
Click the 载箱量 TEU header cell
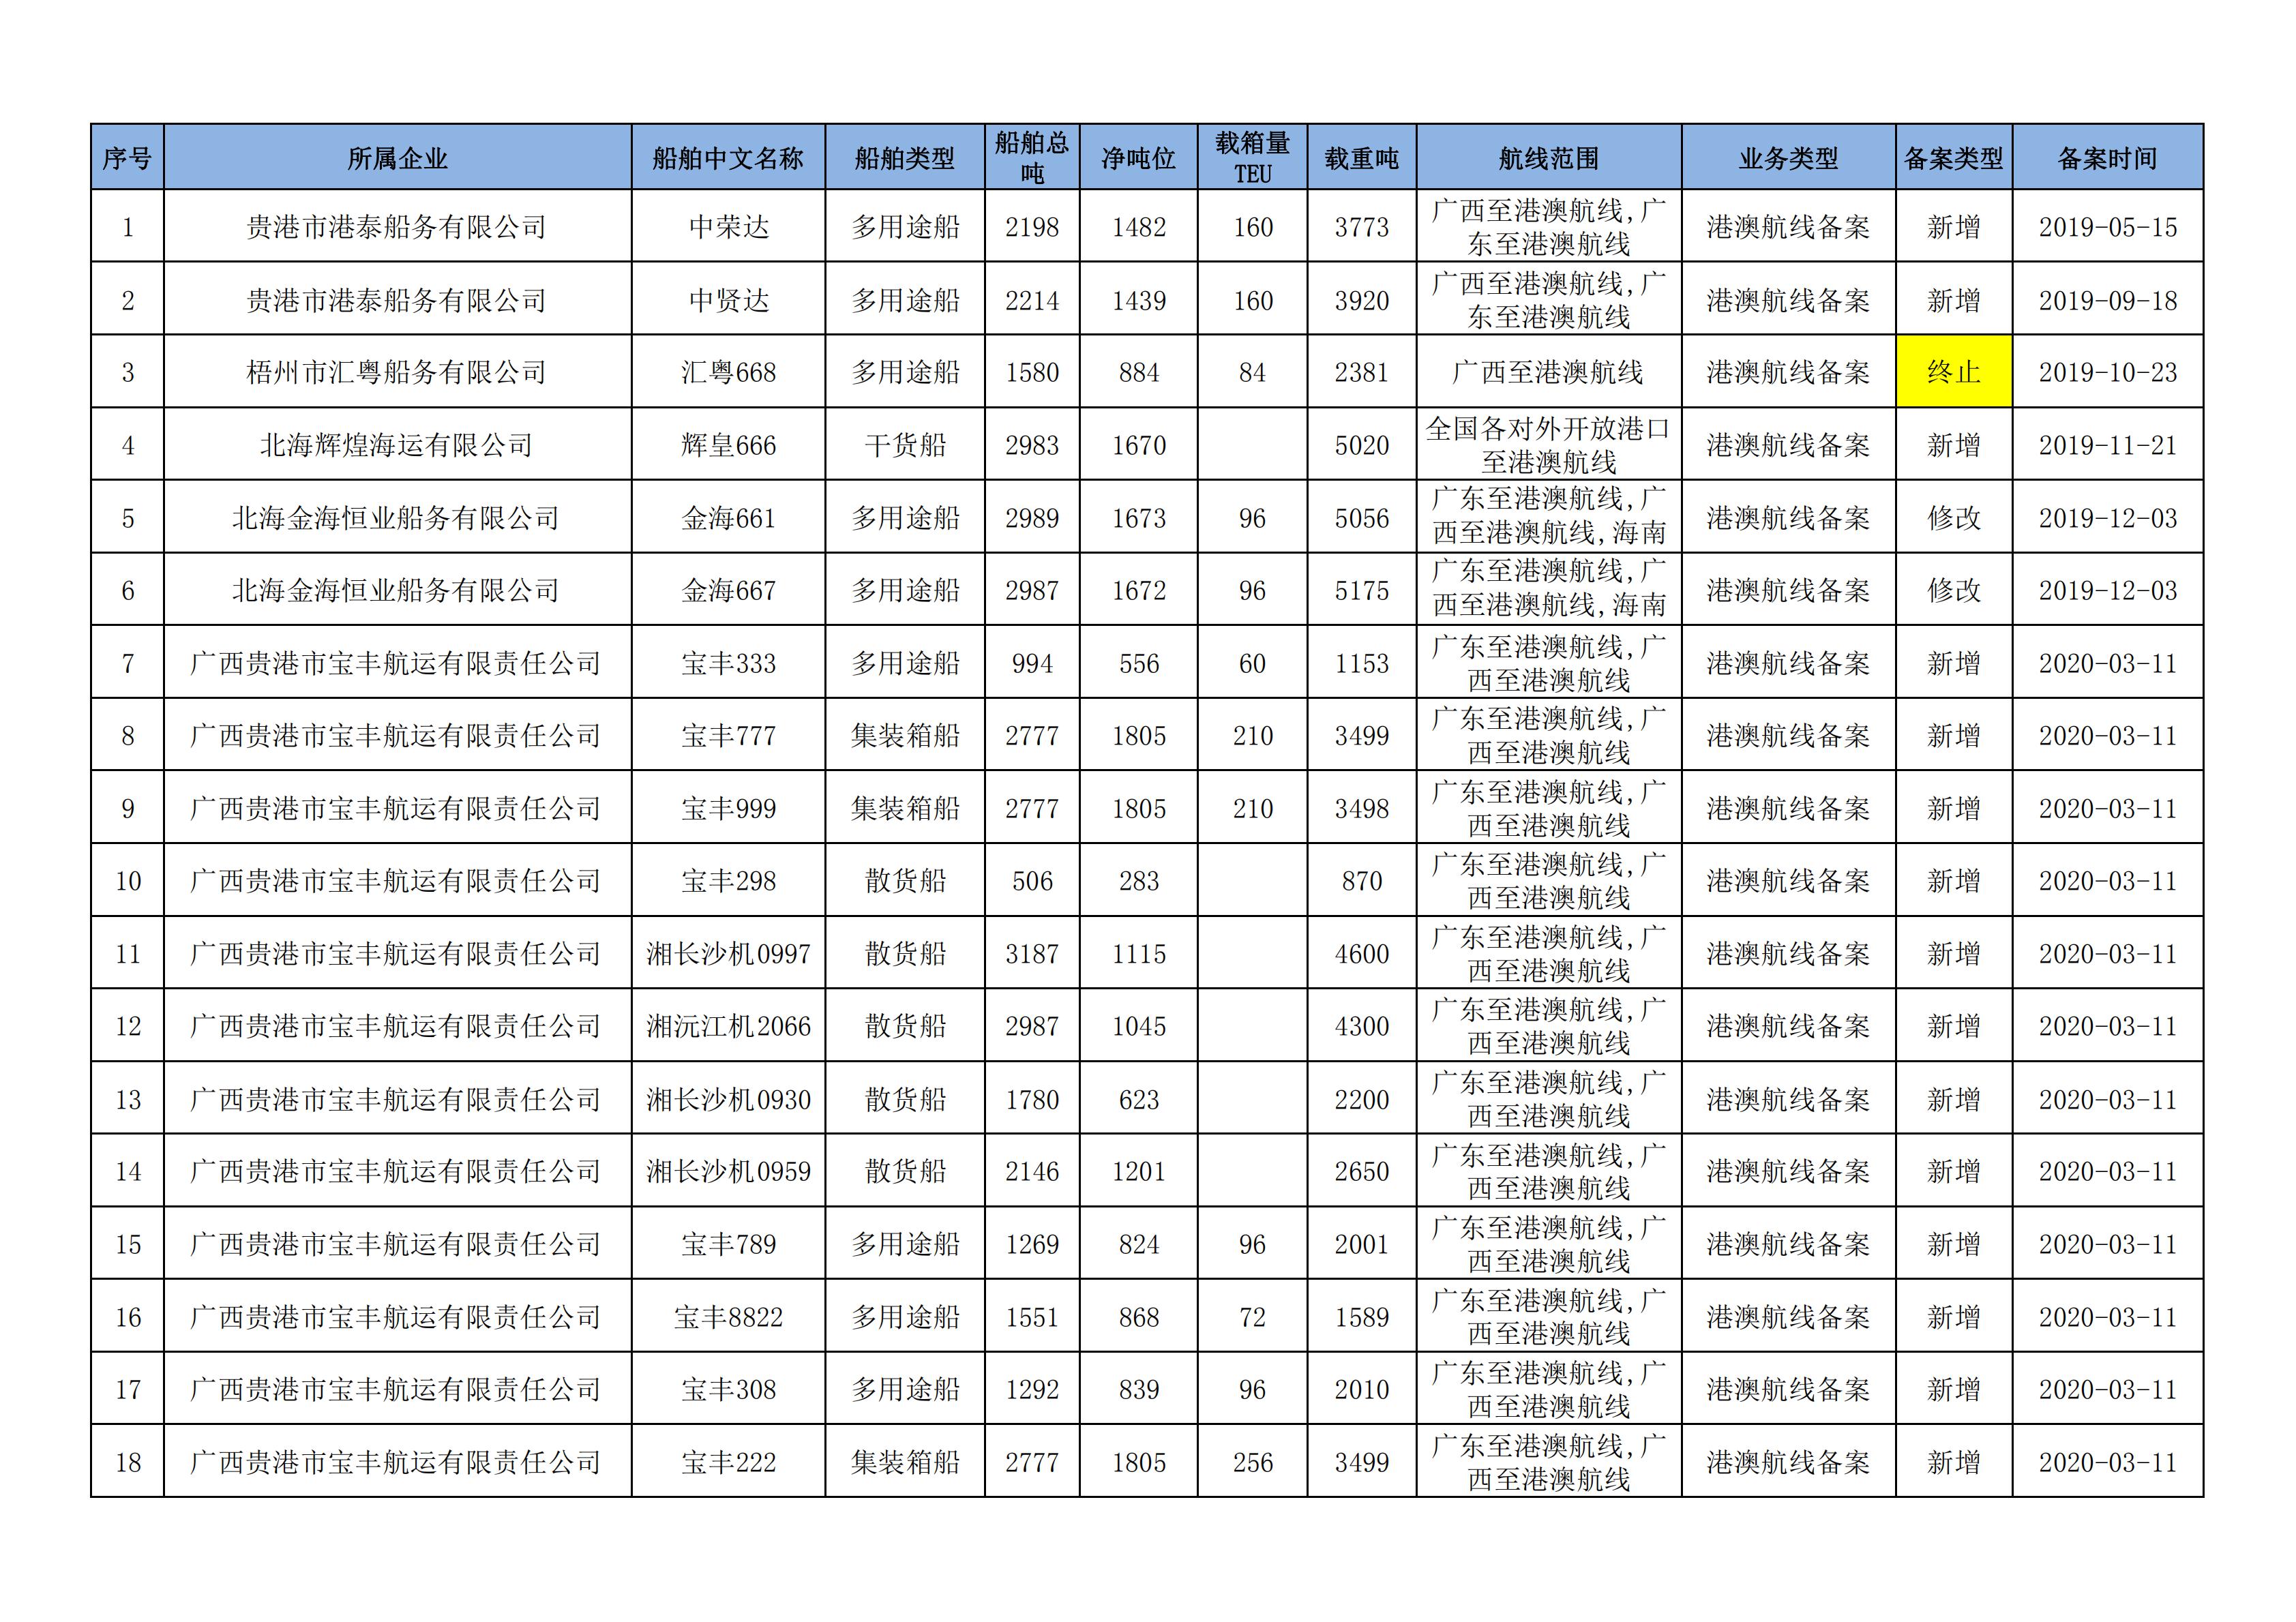(x=1252, y=158)
